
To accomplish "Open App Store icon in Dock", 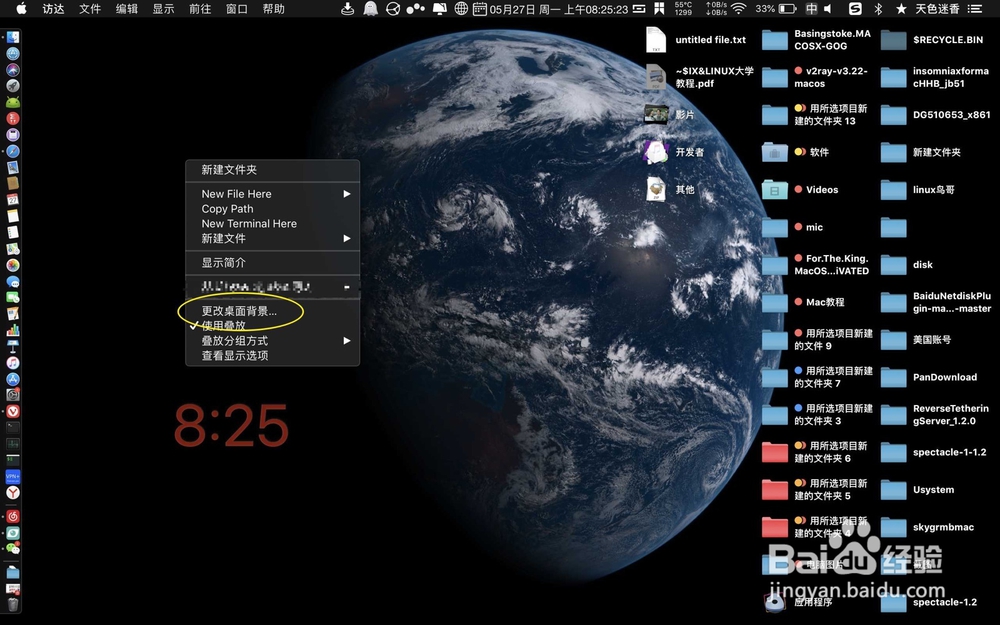I will click(x=13, y=379).
